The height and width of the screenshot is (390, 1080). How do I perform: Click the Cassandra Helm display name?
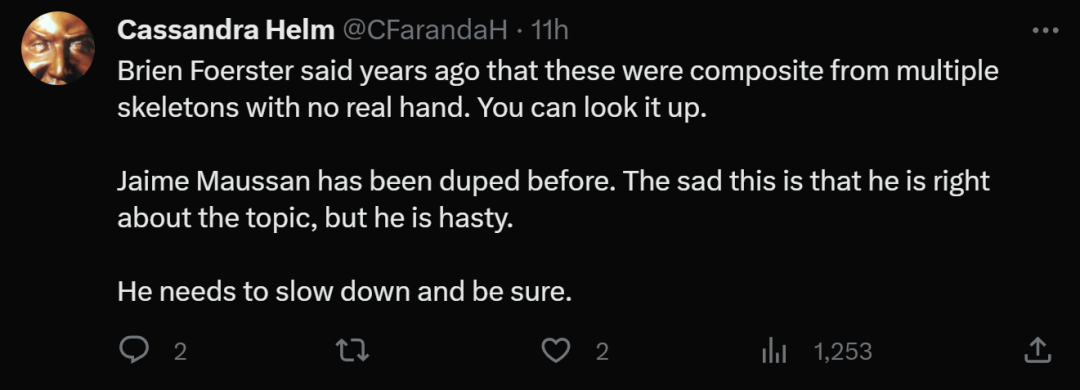225,30
